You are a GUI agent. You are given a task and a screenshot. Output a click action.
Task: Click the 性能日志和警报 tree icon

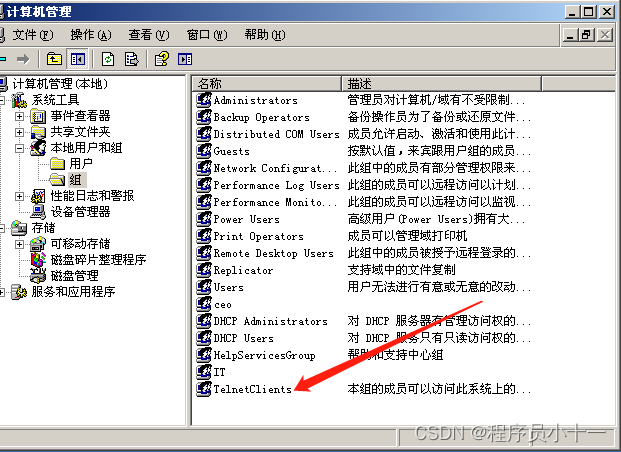tap(38, 196)
